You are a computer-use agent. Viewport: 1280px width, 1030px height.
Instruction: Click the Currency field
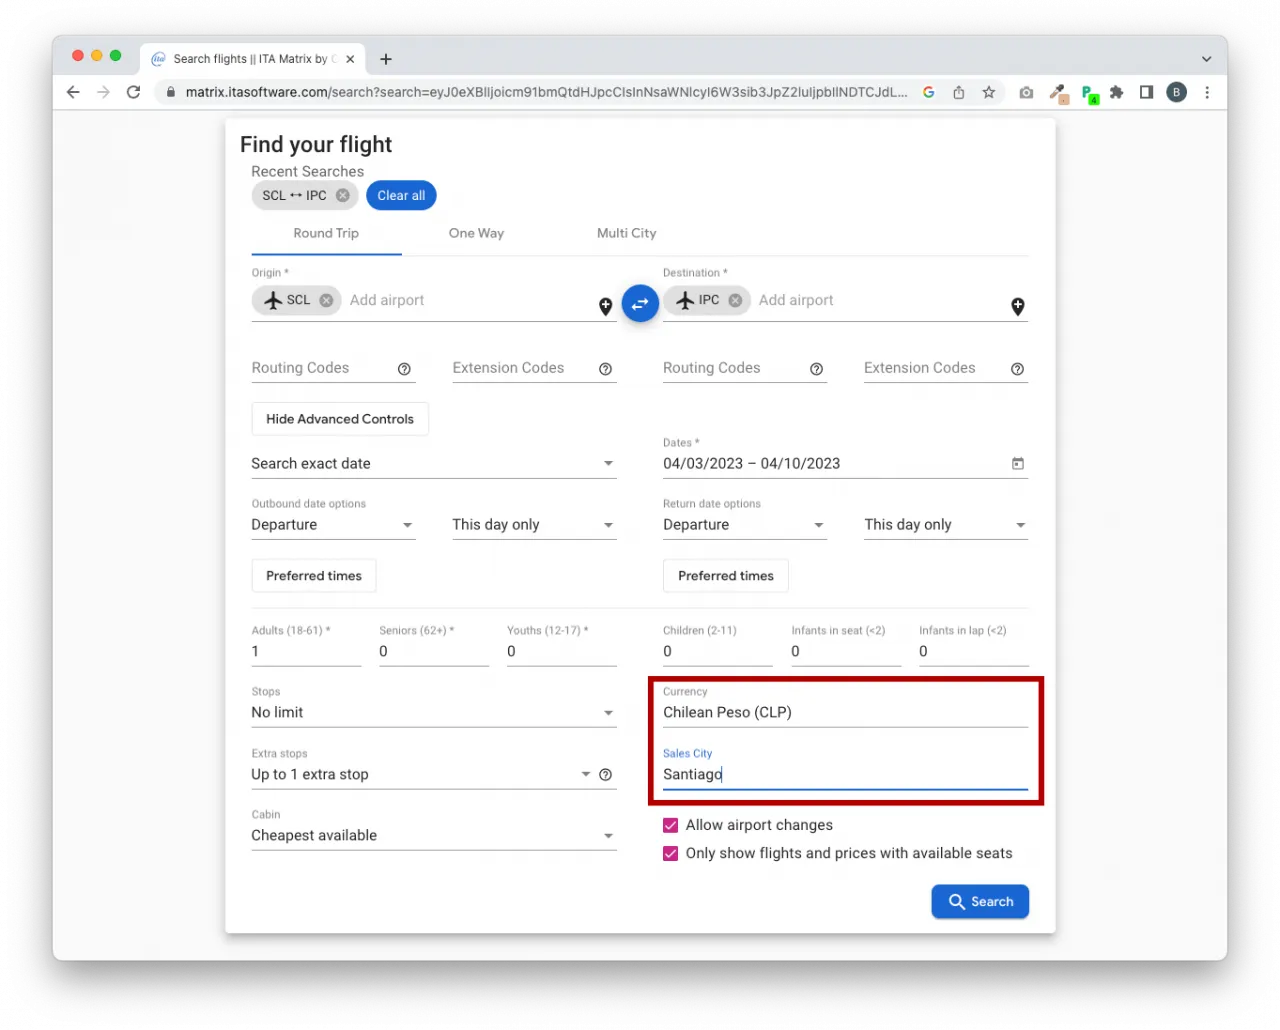point(845,713)
